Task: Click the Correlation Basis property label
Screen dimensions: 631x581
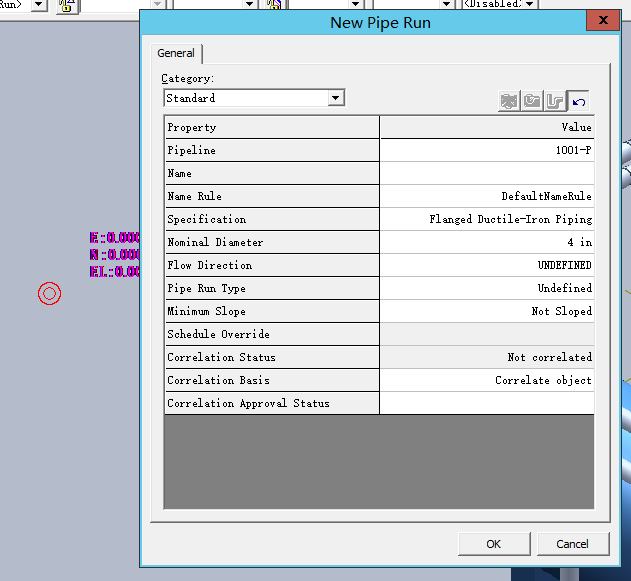Action: pyautogui.click(x=272, y=380)
